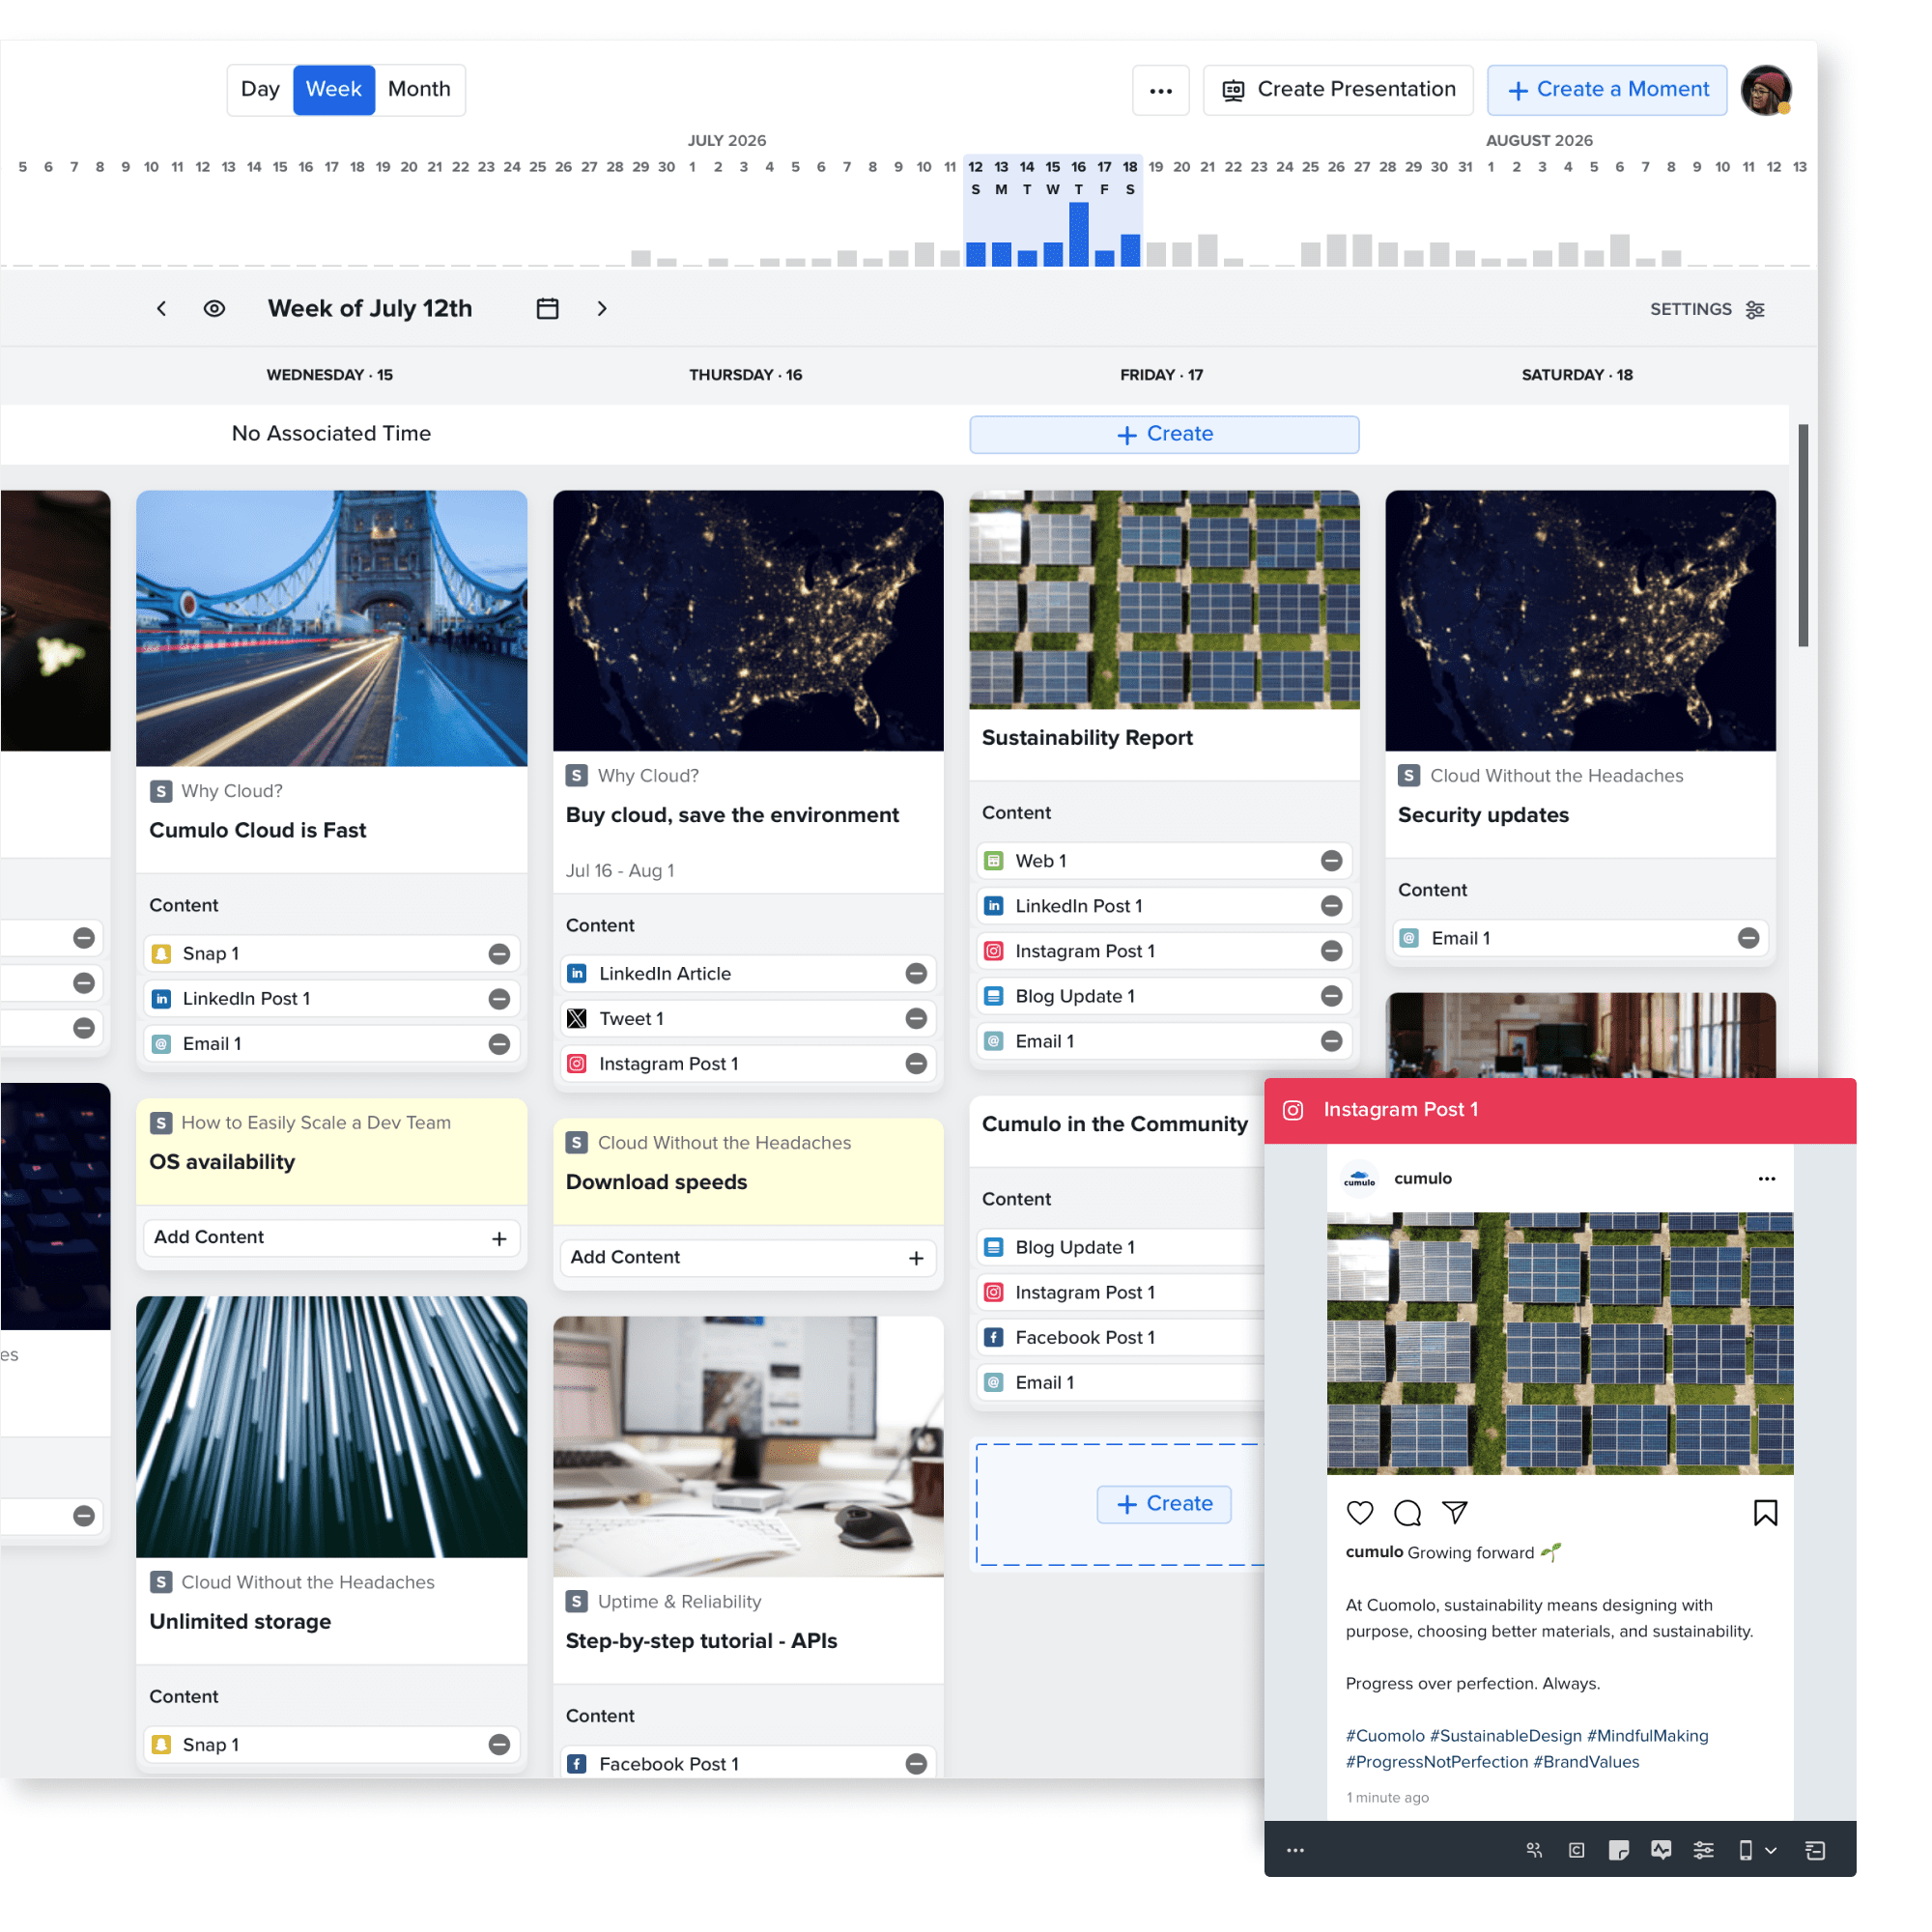Switch to the Month view tab
The image size is (1932, 1932).
point(419,90)
